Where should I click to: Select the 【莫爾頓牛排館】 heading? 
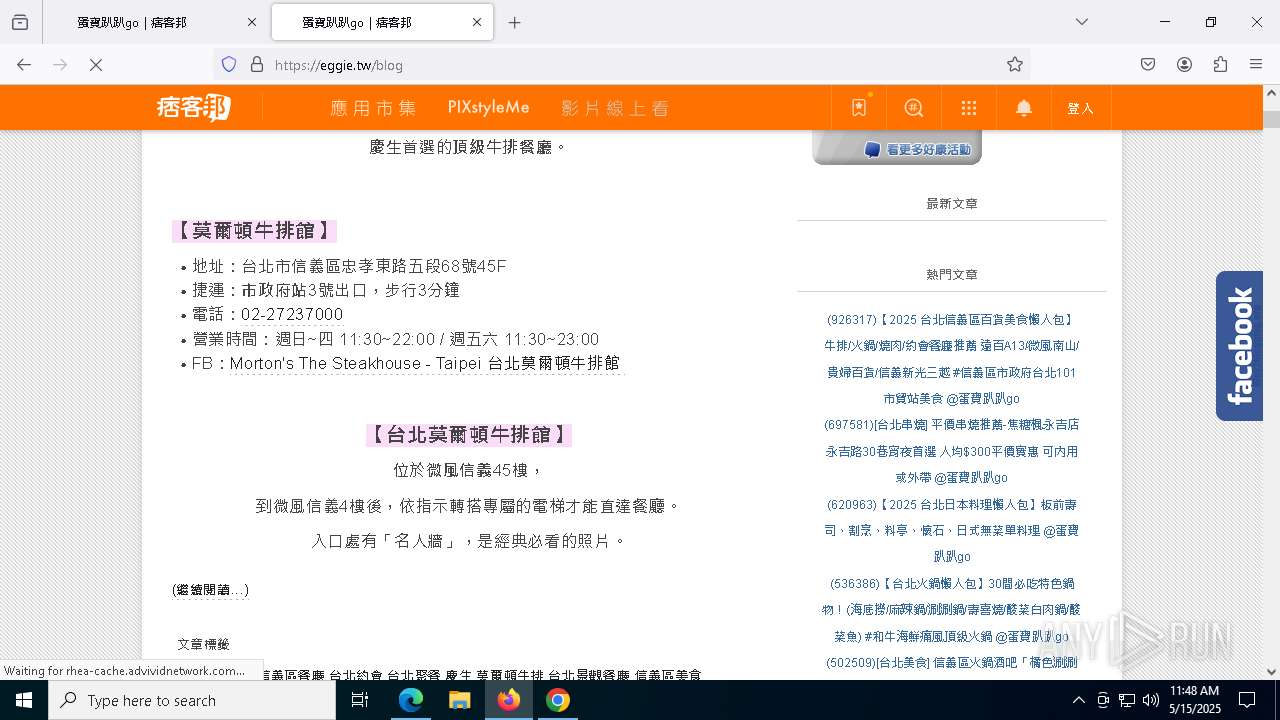pyautogui.click(x=254, y=231)
